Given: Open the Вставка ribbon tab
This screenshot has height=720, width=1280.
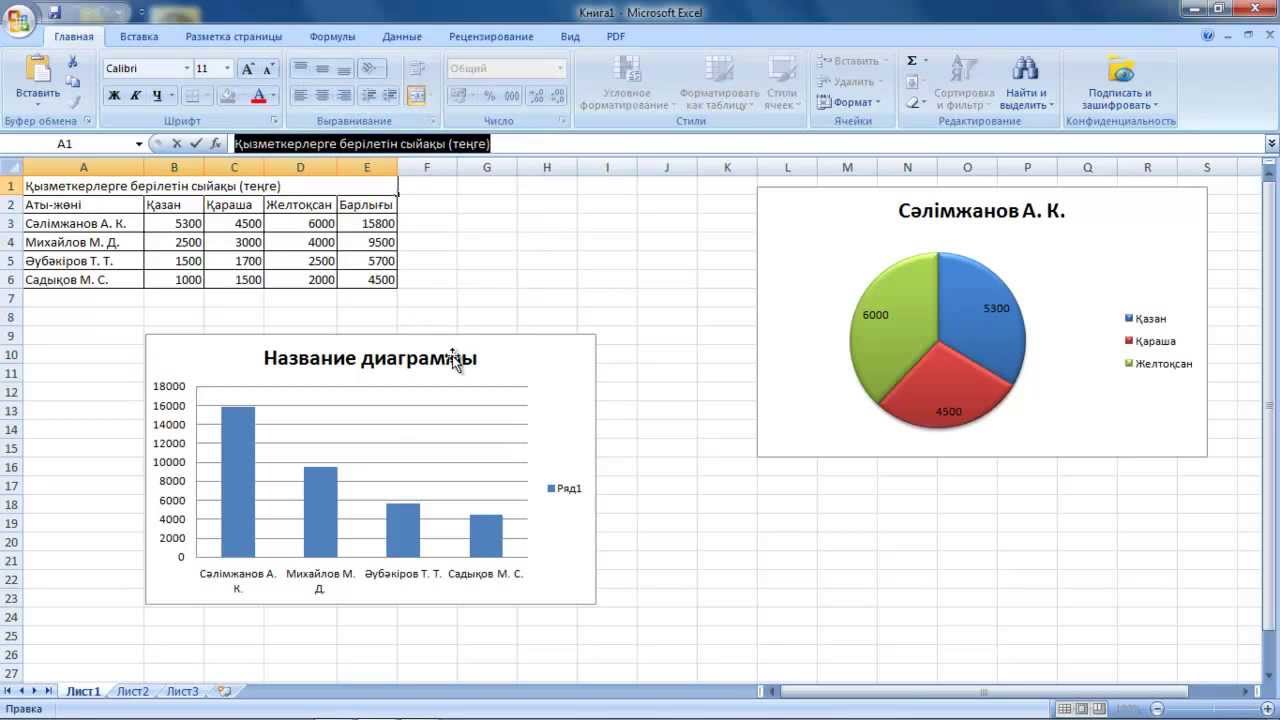Looking at the screenshot, I should (x=139, y=37).
